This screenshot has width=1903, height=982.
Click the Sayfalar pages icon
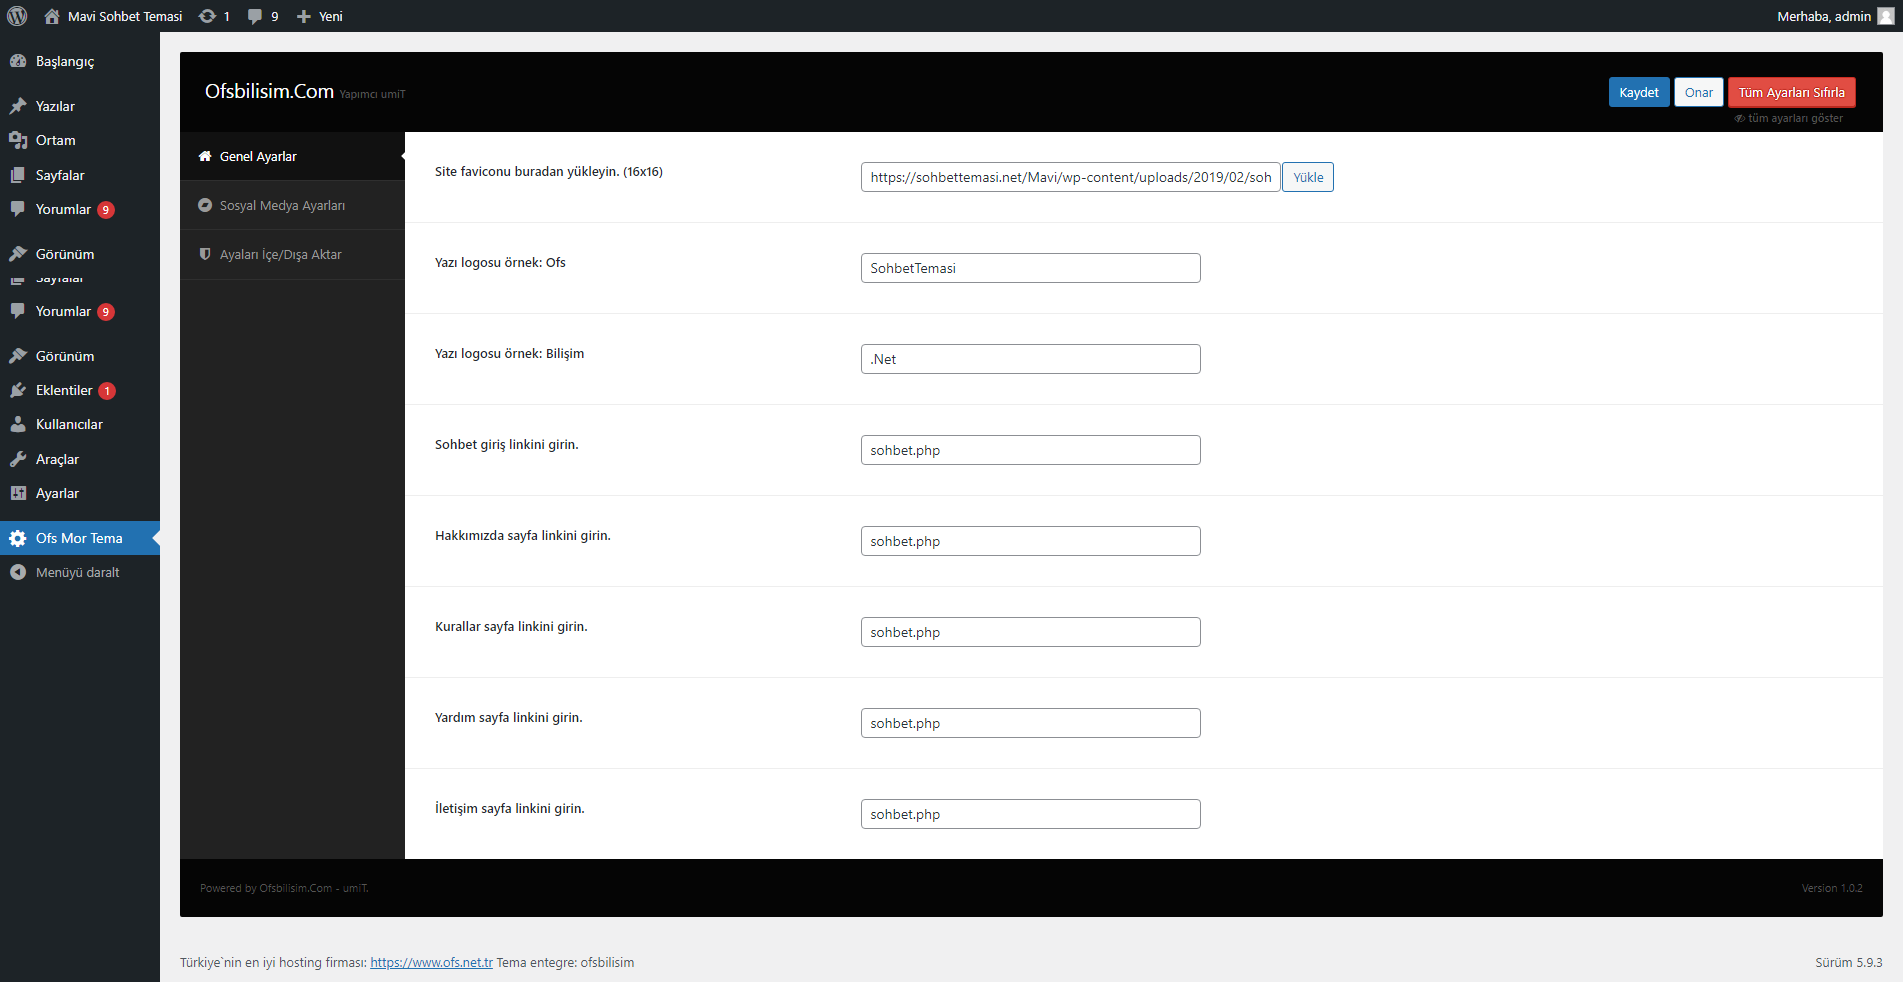18,175
